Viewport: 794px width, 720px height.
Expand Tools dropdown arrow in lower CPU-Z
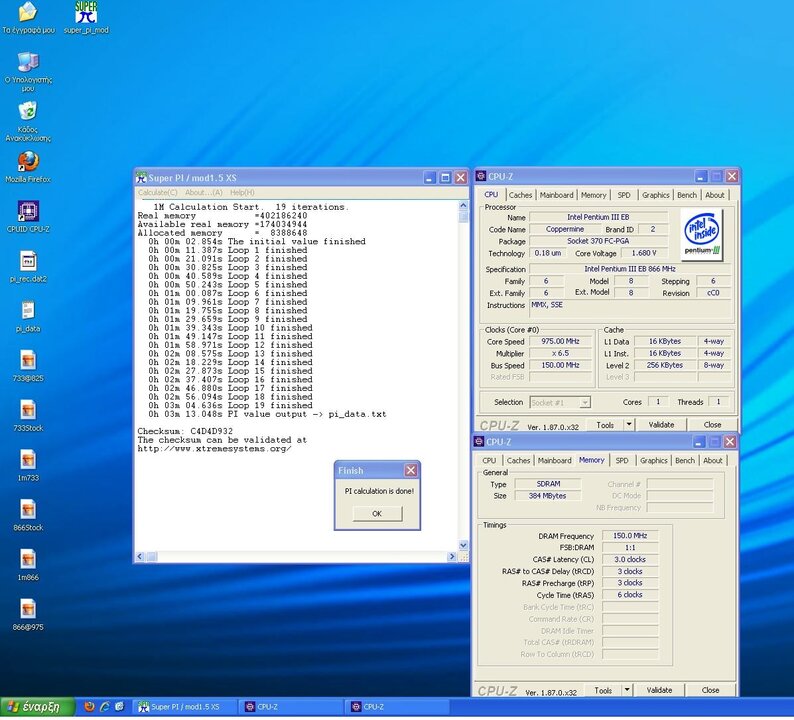tap(627, 690)
